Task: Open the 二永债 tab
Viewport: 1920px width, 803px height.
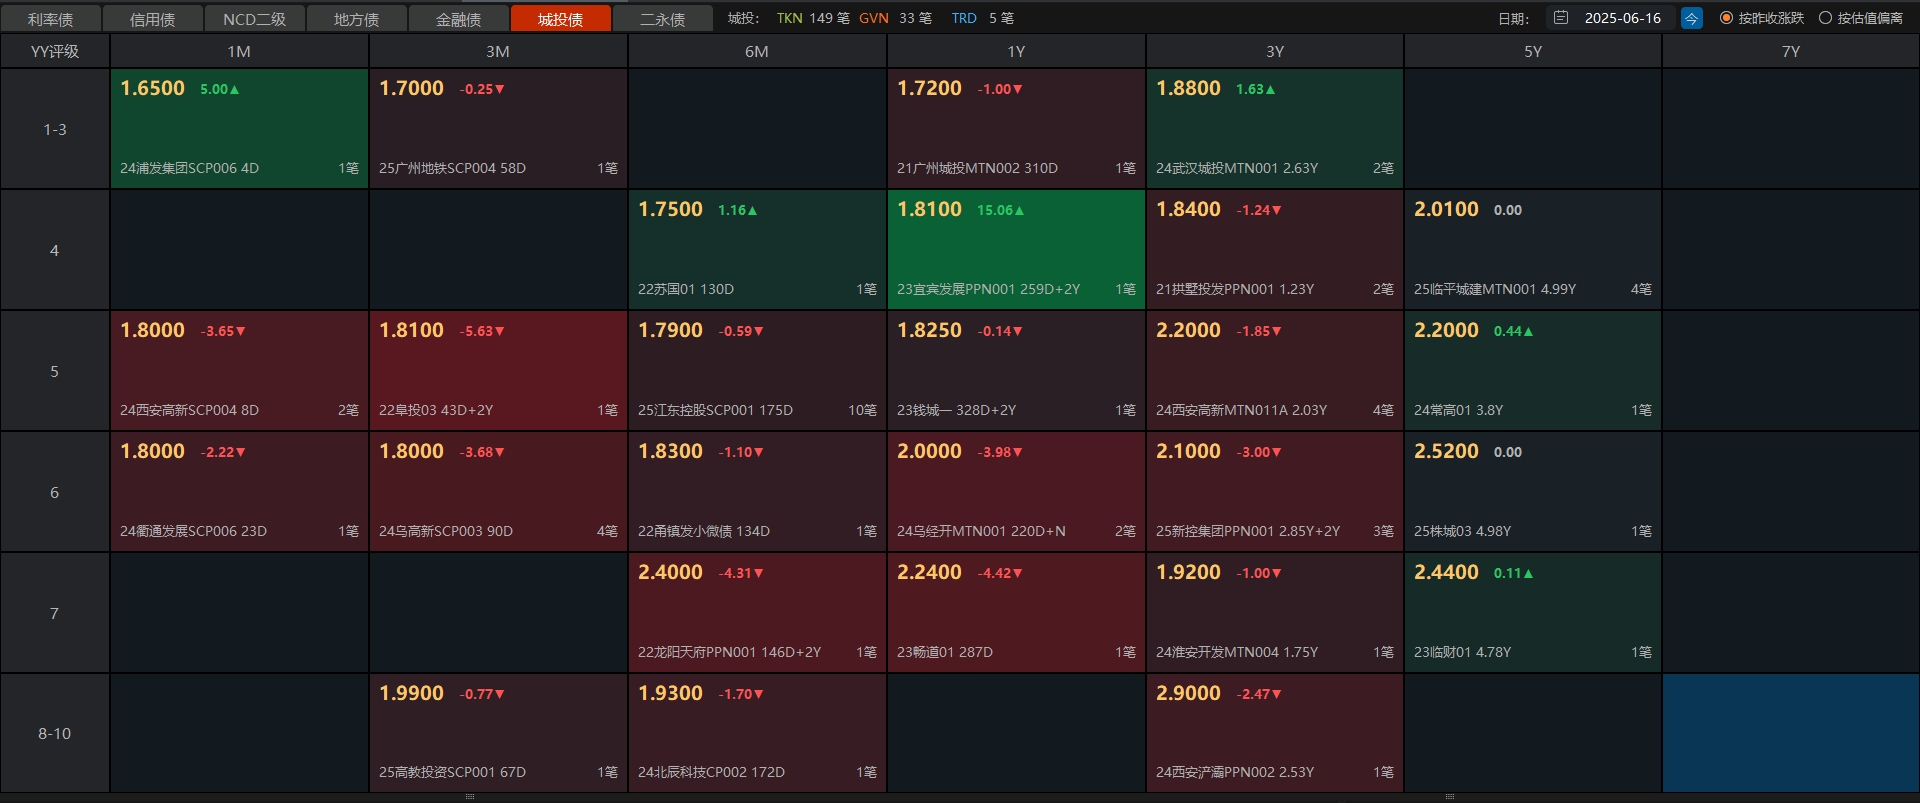Action: [x=663, y=19]
